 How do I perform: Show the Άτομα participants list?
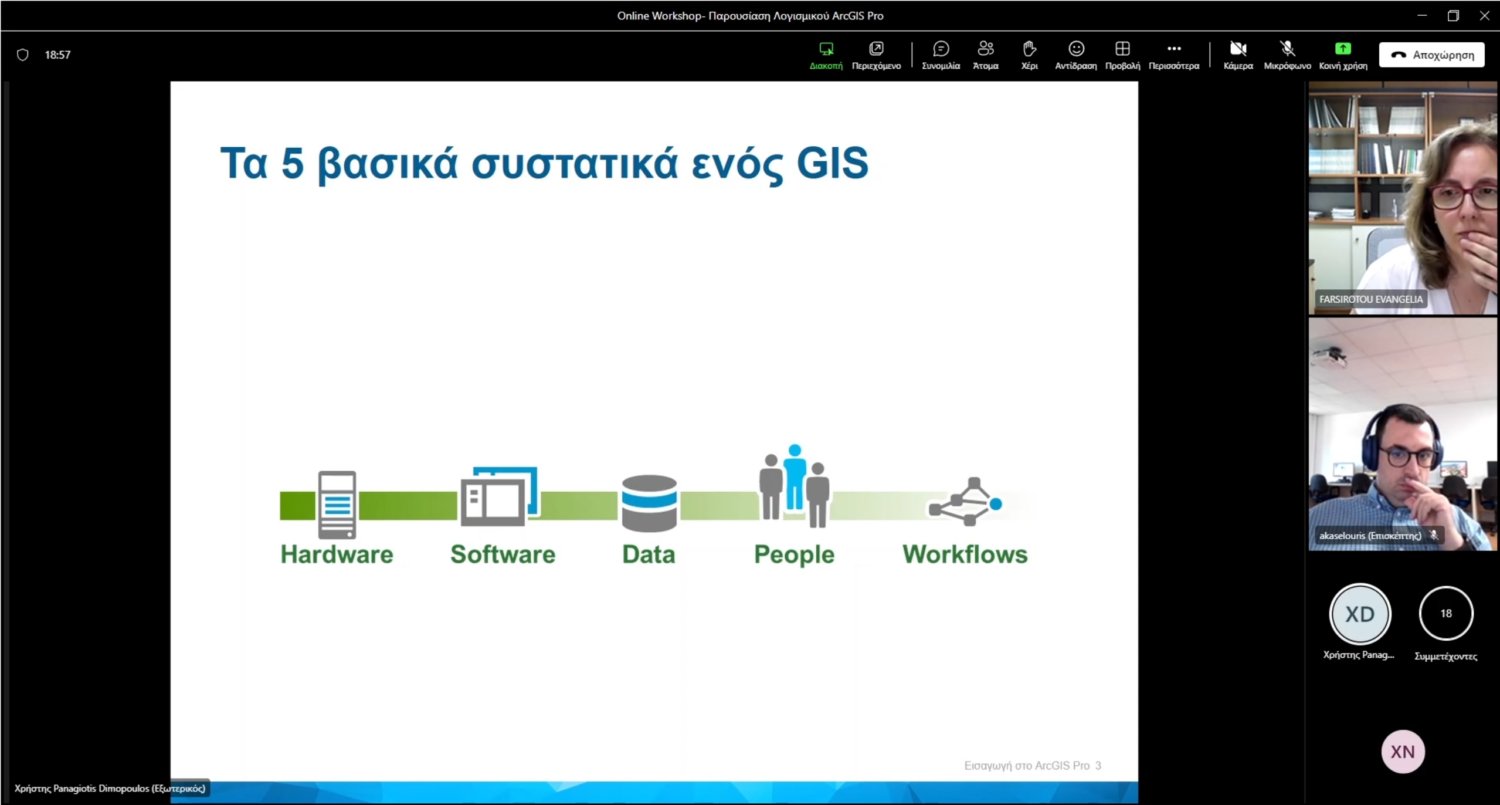pyautogui.click(x=986, y=49)
